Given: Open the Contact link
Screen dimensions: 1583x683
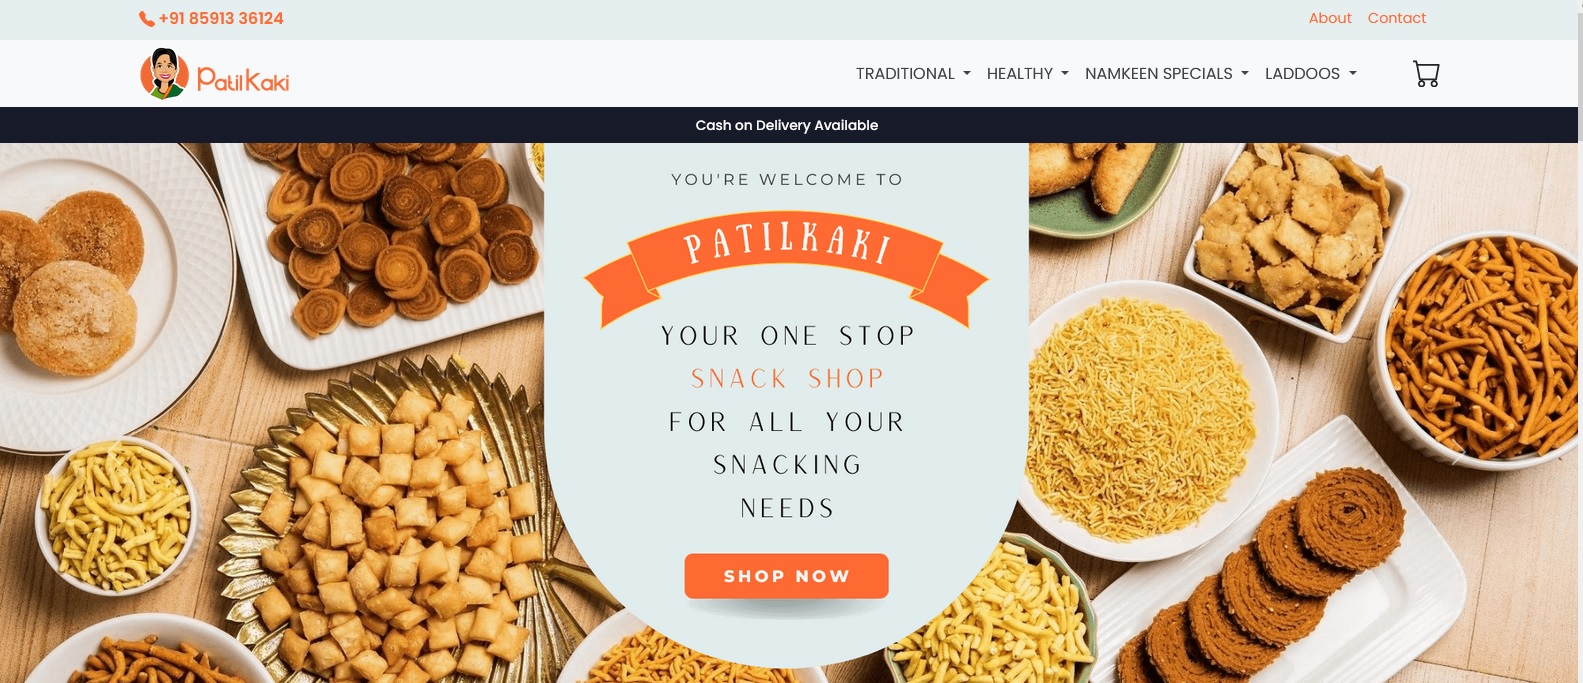Looking at the screenshot, I should click(1397, 18).
